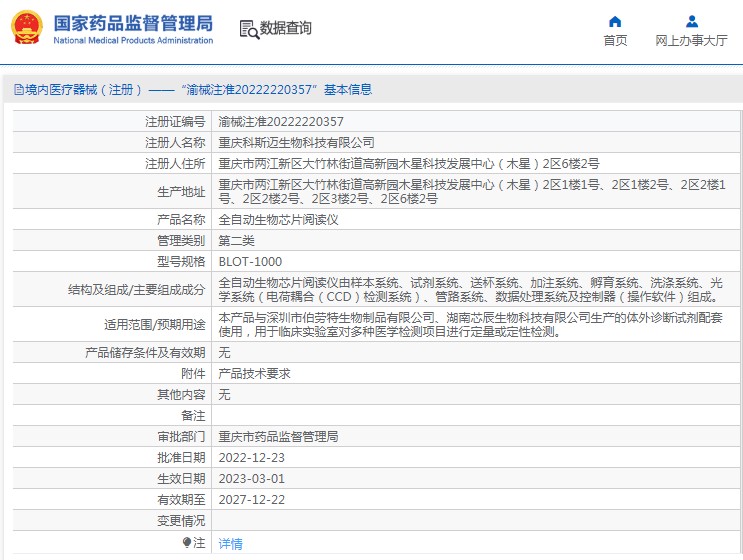743x560 pixels.
Task: Select expiry date 2027-12-22
Action: (252, 500)
